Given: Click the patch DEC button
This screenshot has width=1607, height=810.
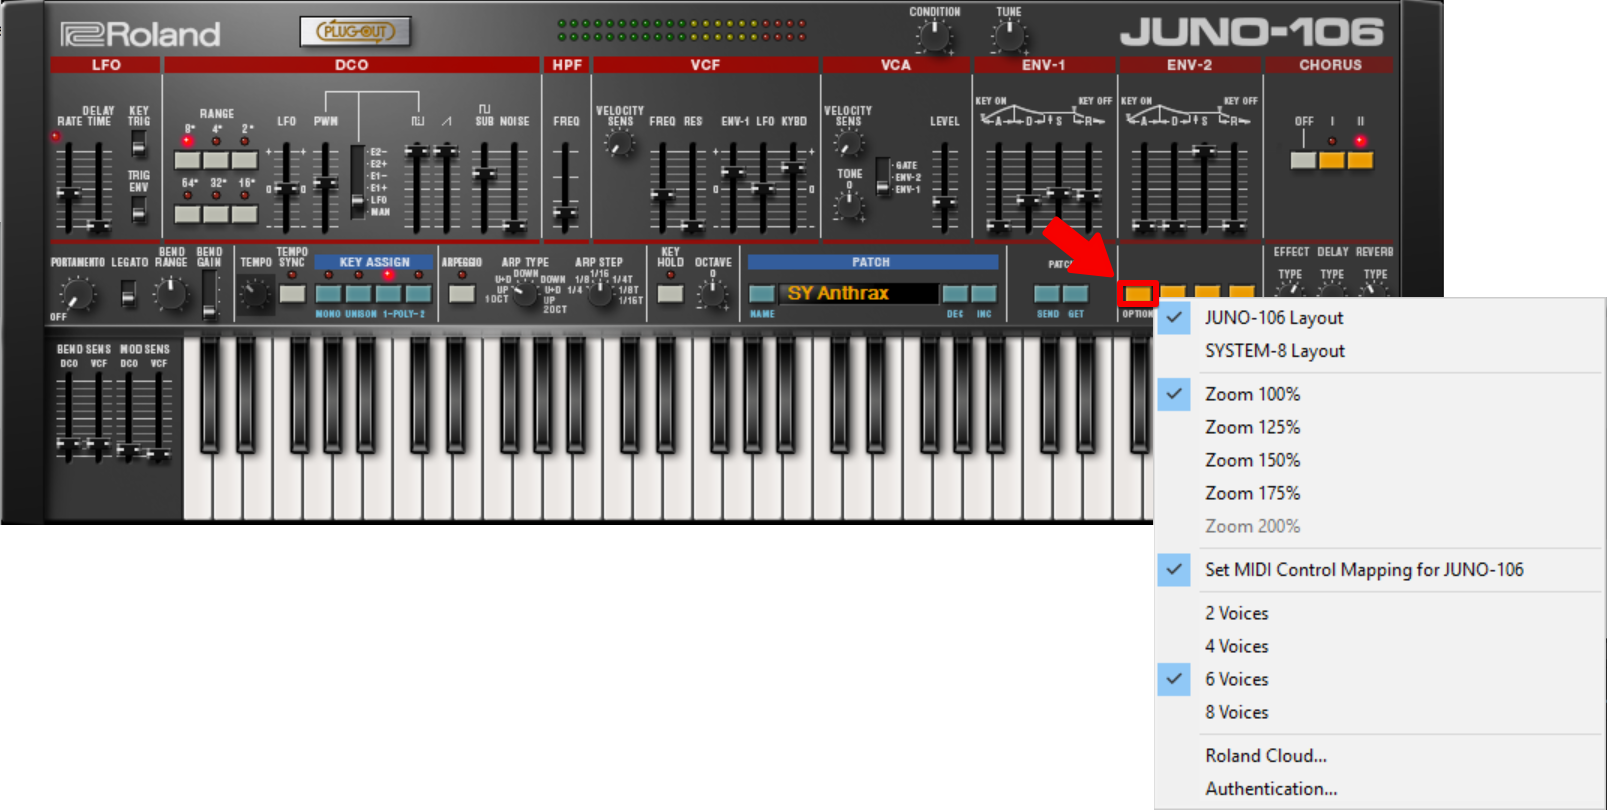Looking at the screenshot, I should click(955, 293).
